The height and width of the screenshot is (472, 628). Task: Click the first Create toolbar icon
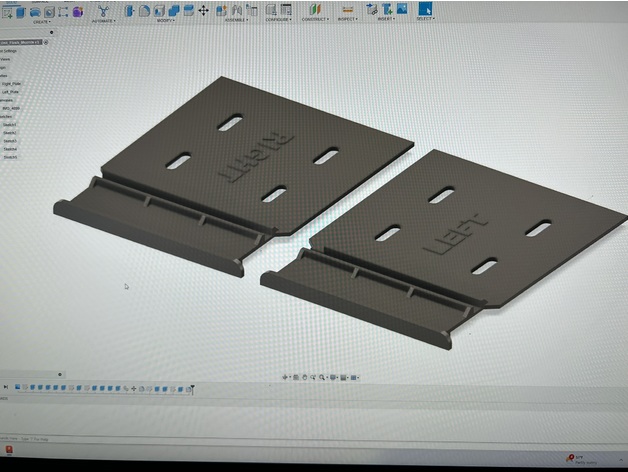(9, 11)
